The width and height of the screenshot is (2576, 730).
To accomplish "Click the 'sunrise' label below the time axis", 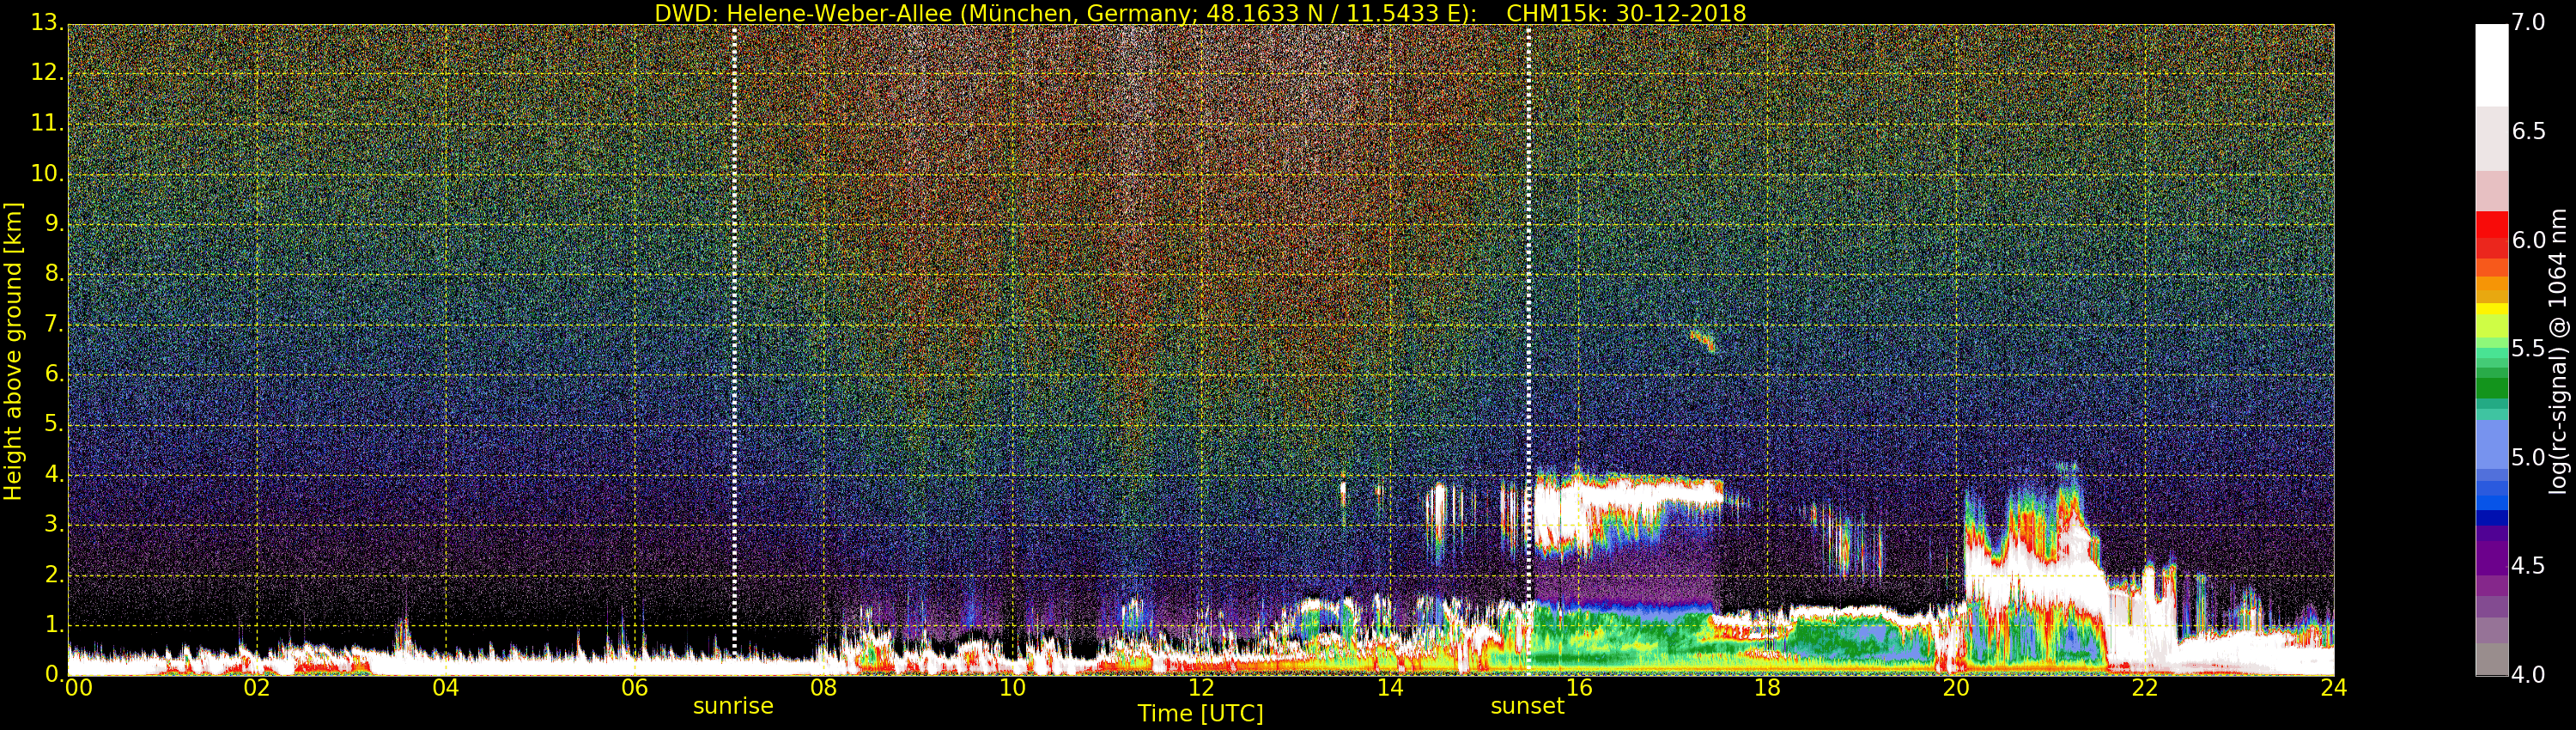I will tap(733, 706).
